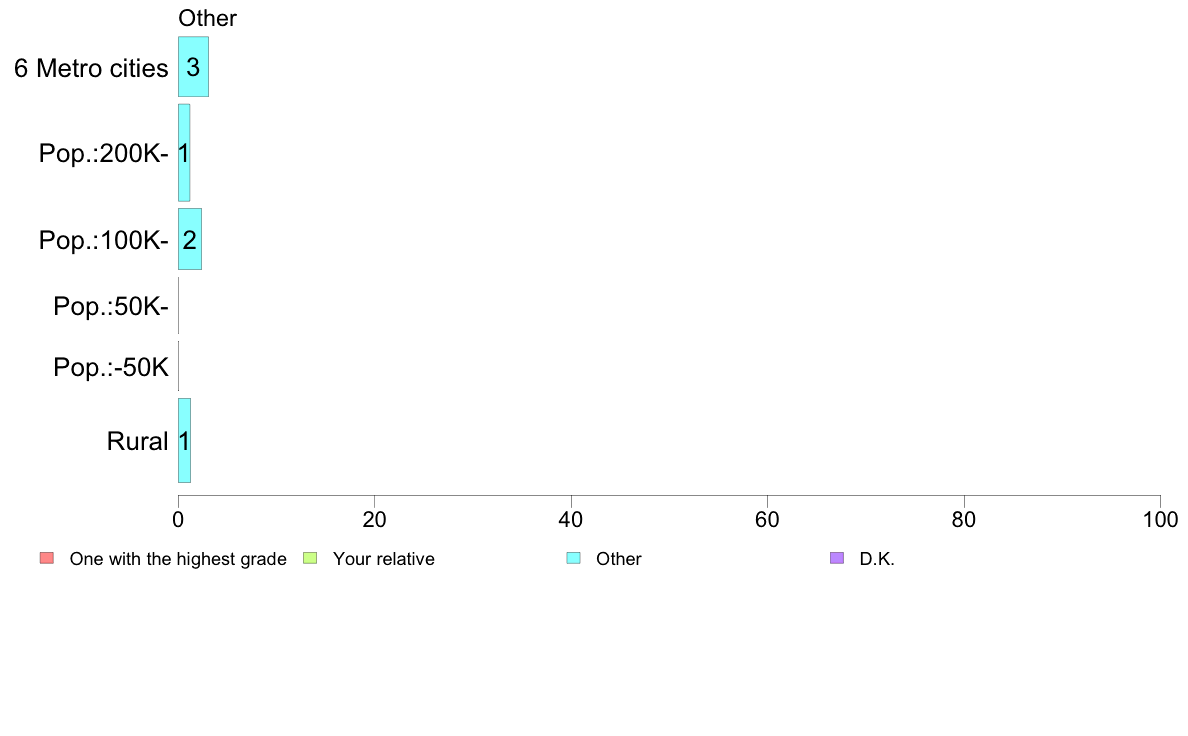Screen dimensions: 1188x736
Task: Click the 'Pop.:50K-' axis label
Action: [x=111, y=306]
